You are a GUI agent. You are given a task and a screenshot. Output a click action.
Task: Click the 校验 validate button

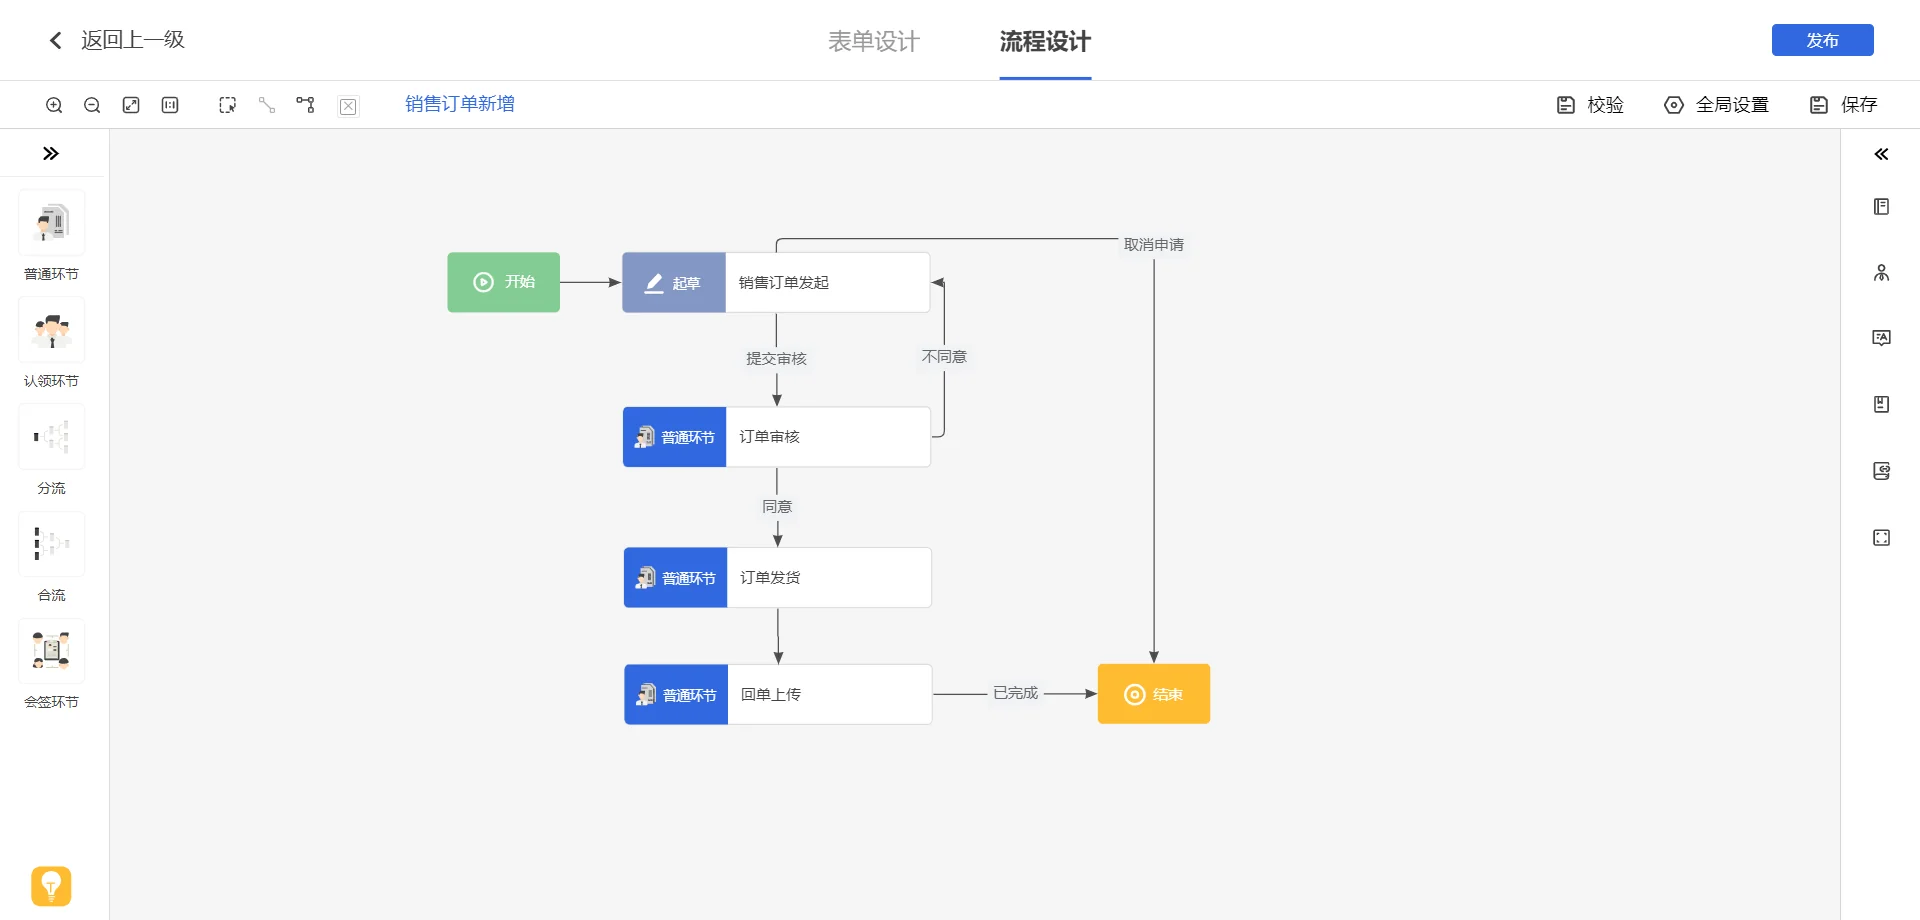point(1590,105)
